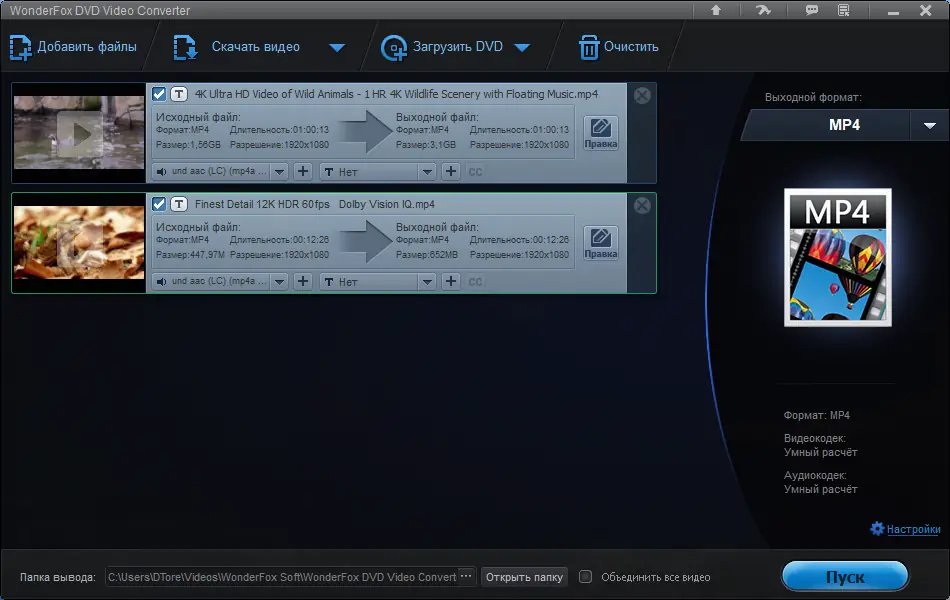Click the MP4 output format header
The image size is (950, 600).
click(845, 125)
